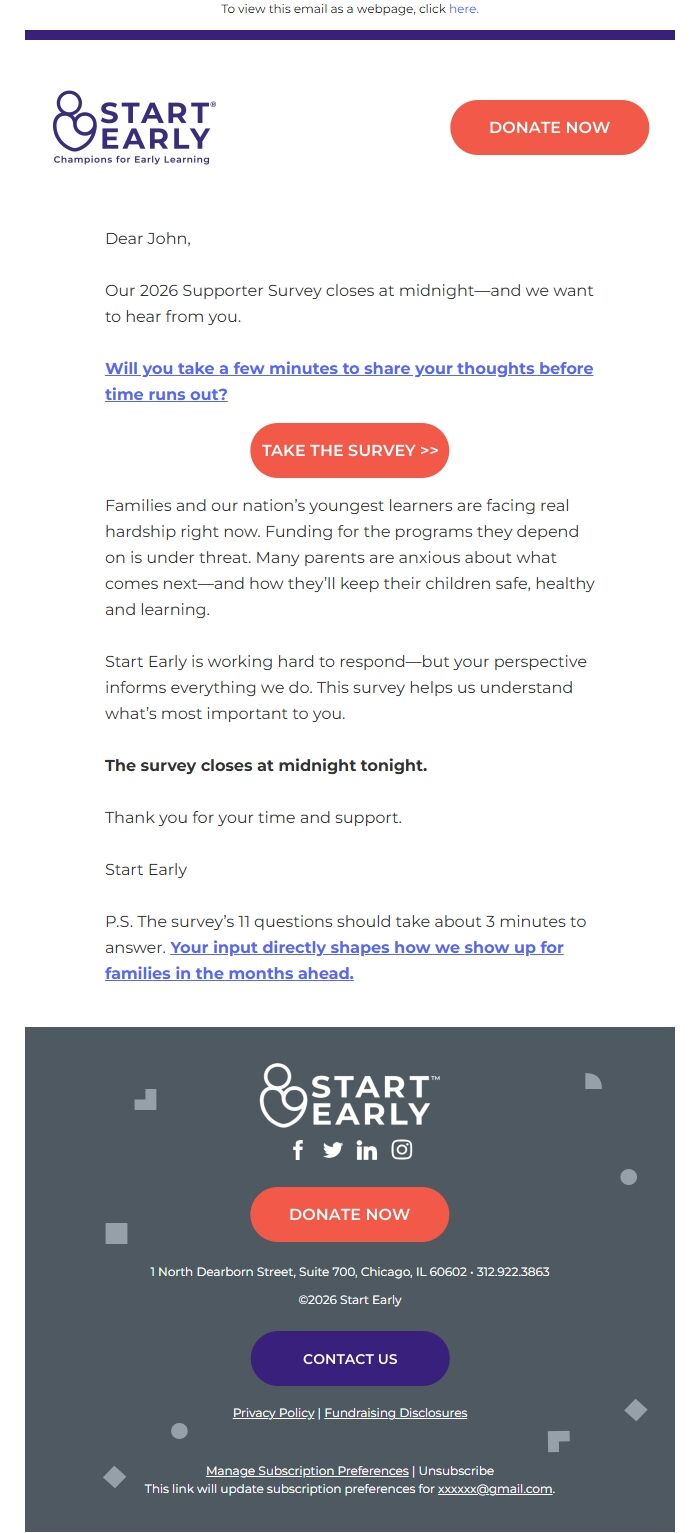Click the Twitter bird icon

332,1150
